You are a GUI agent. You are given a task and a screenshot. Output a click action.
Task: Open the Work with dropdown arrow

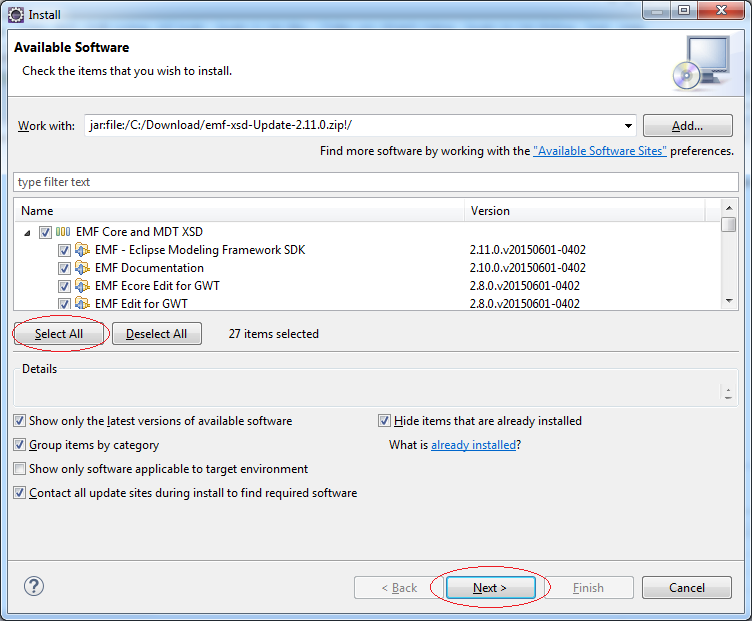pos(628,126)
